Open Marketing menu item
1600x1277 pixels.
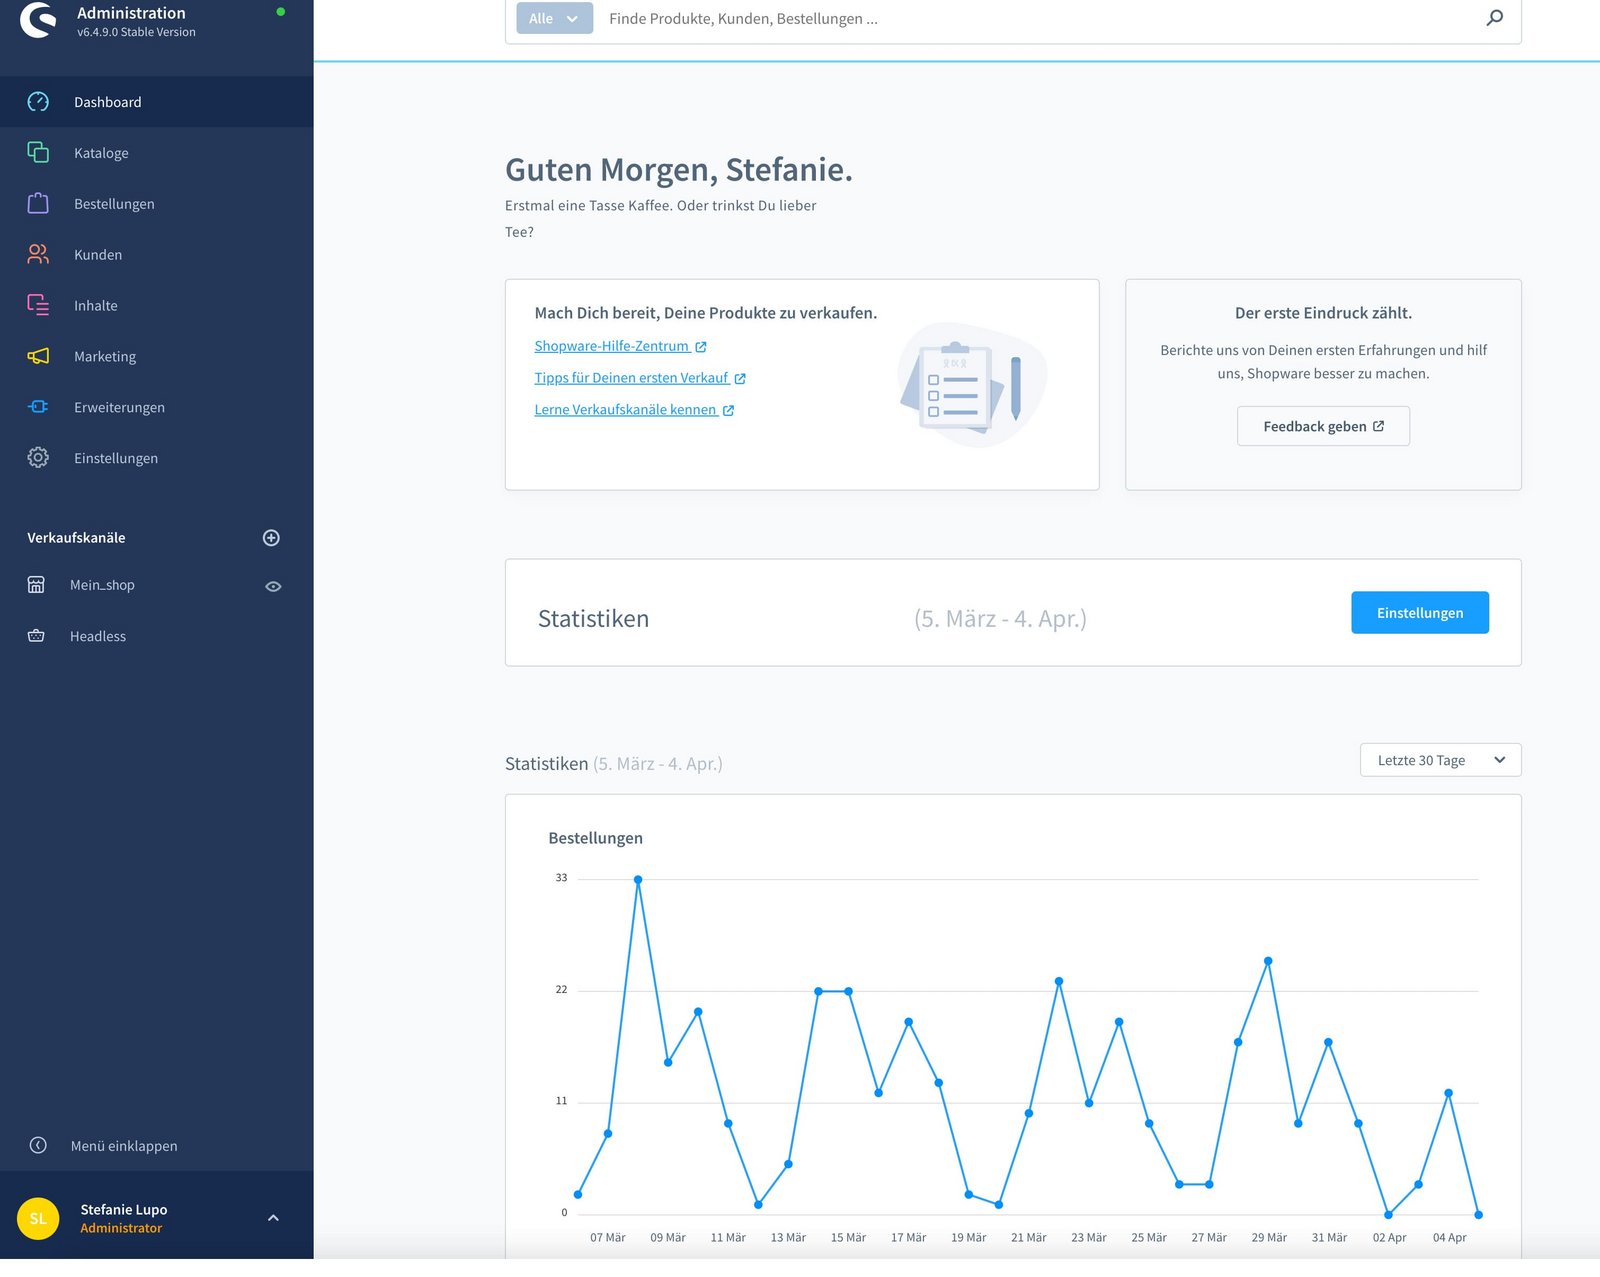tap(157, 356)
